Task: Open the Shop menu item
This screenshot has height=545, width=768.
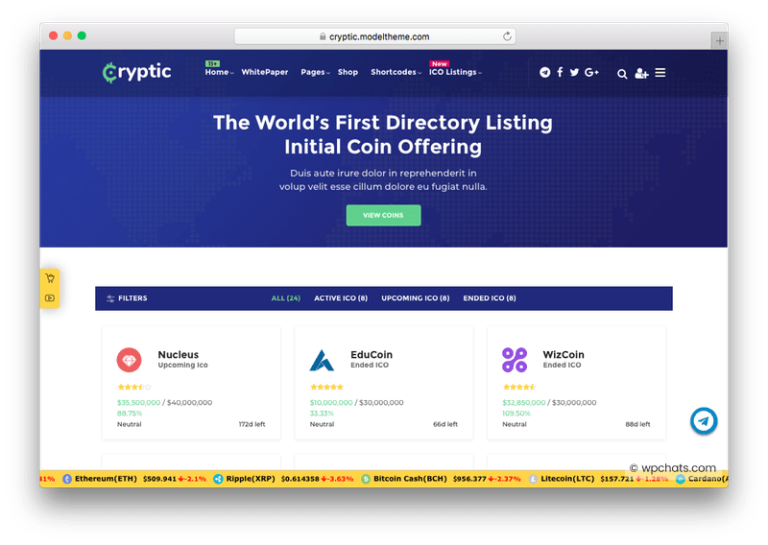Action: (x=348, y=72)
